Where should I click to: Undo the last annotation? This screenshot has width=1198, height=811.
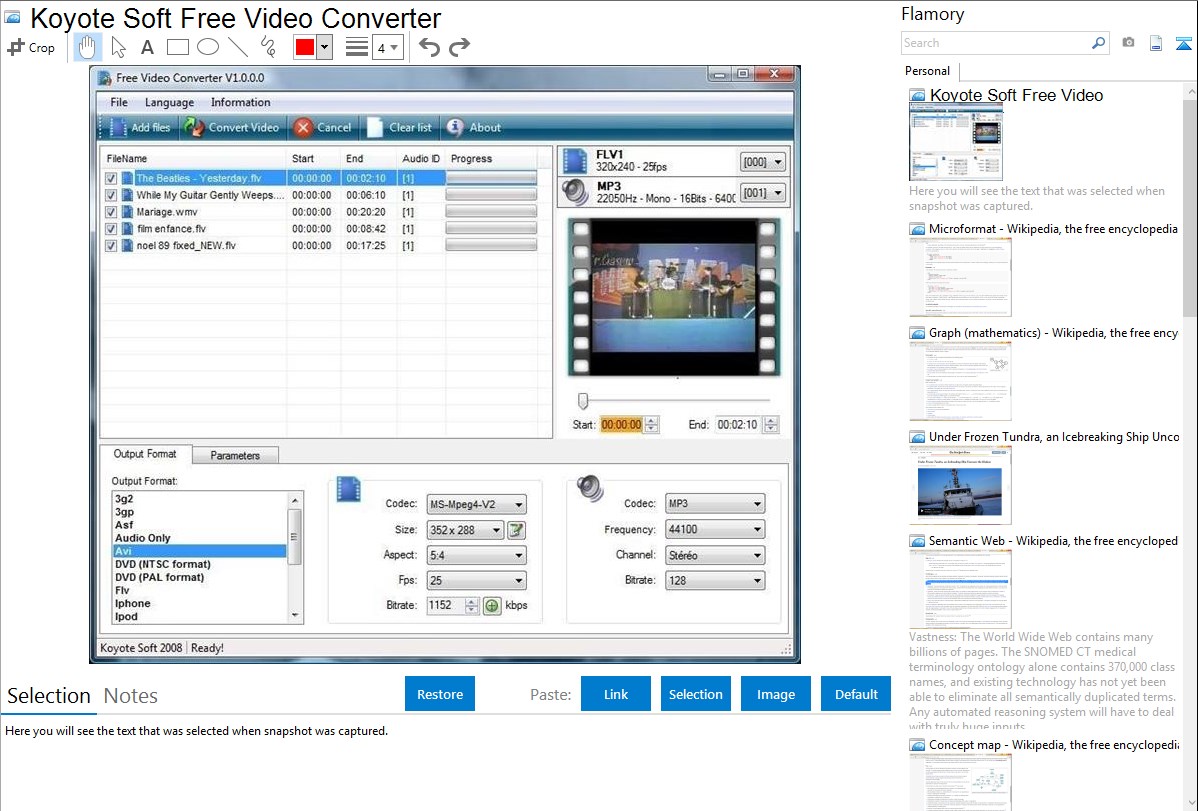tap(429, 47)
